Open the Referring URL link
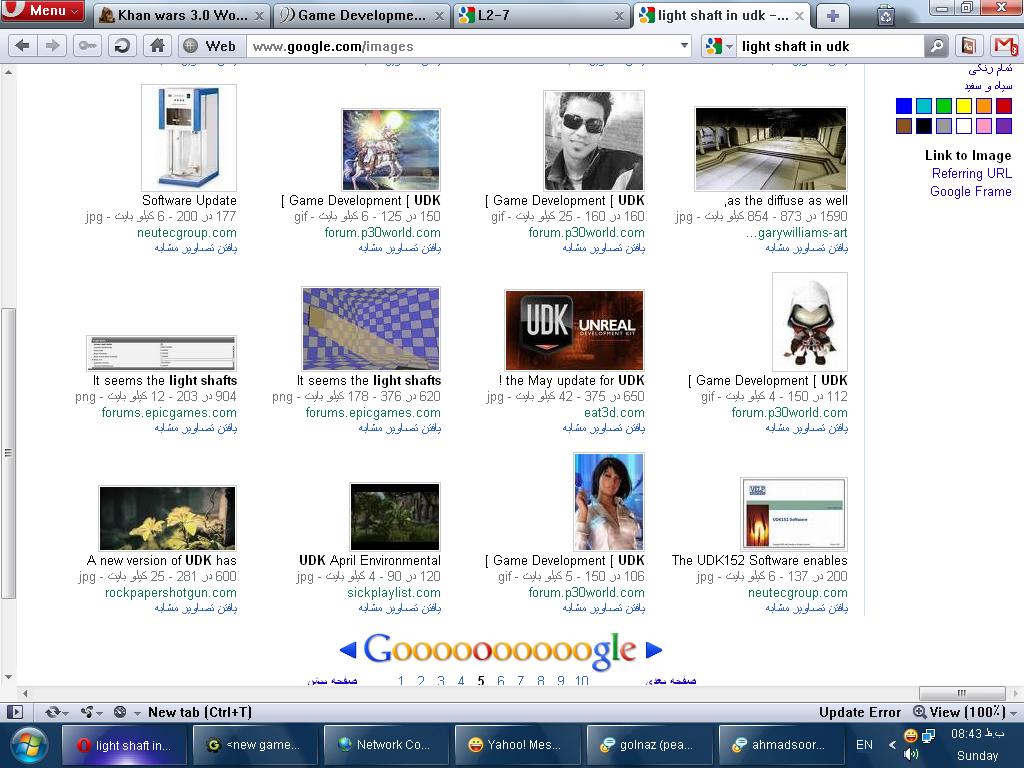Image resolution: width=1024 pixels, height=768 pixels. pyautogui.click(x=971, y=173)
